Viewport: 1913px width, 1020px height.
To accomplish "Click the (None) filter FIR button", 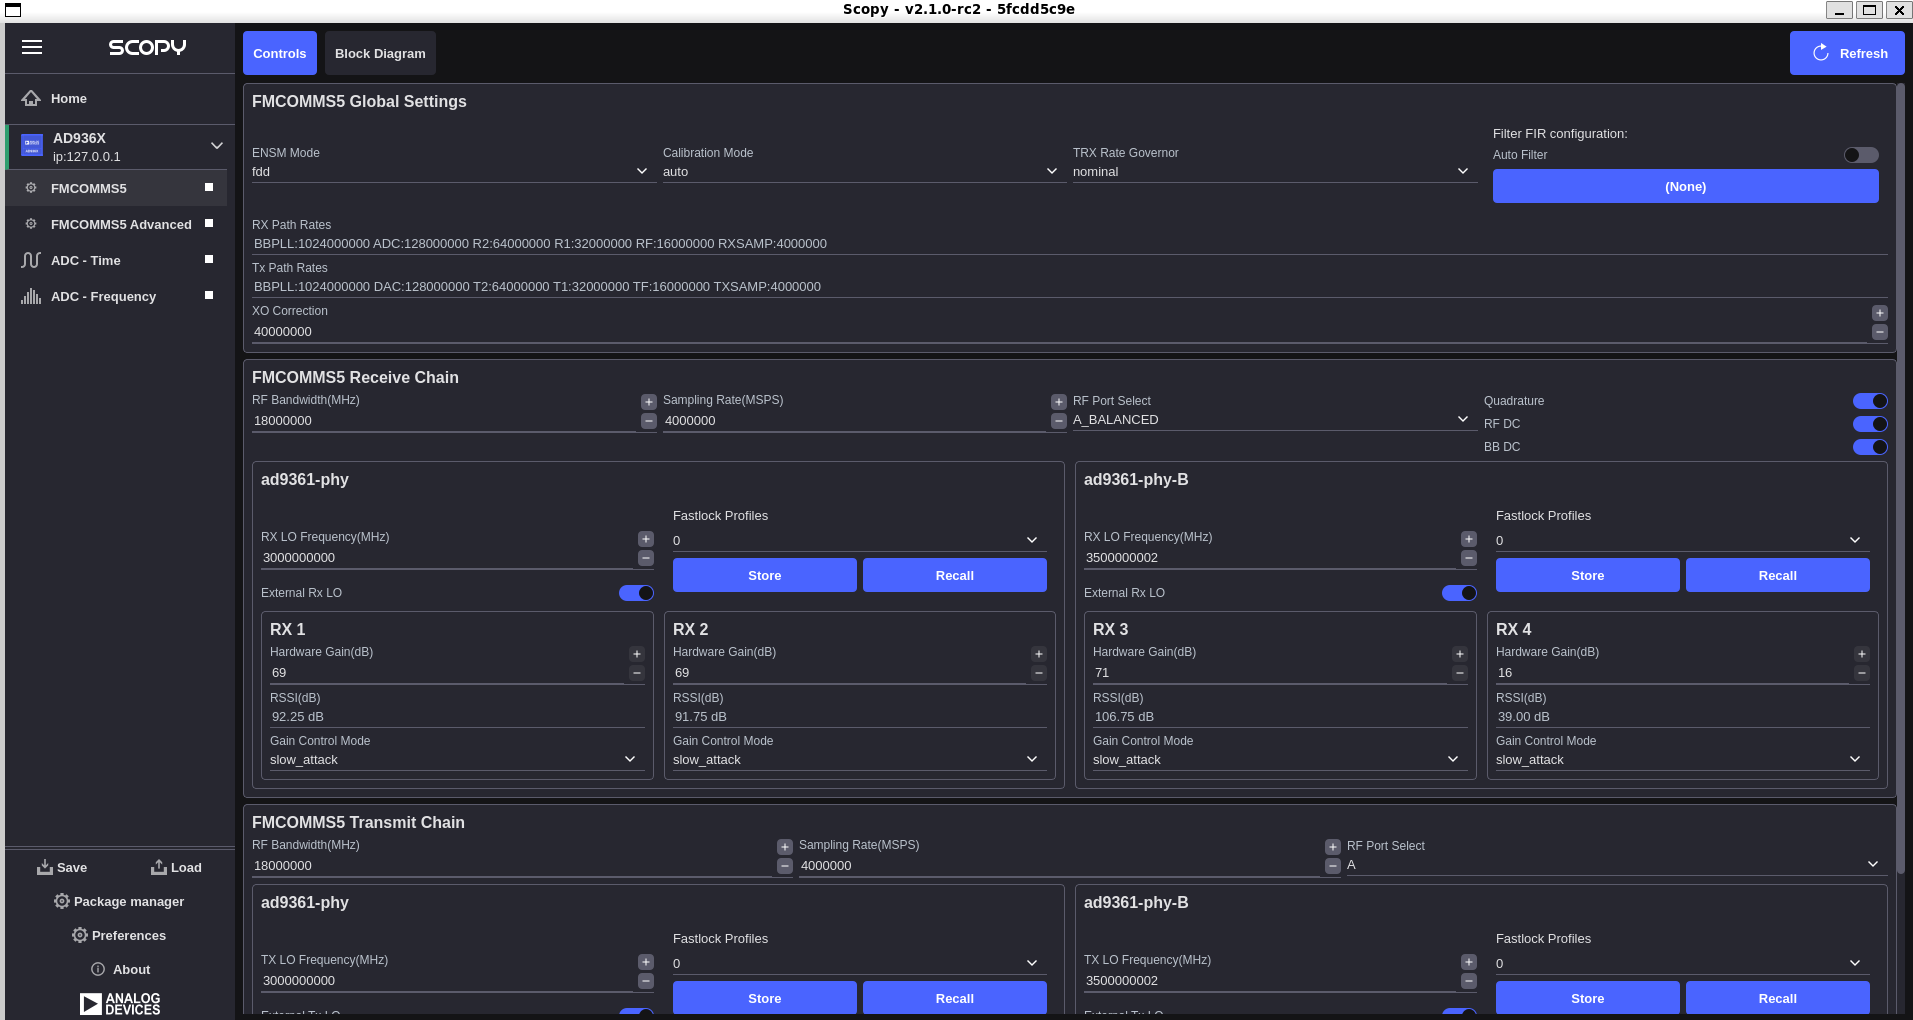I will click(1686, 187).
